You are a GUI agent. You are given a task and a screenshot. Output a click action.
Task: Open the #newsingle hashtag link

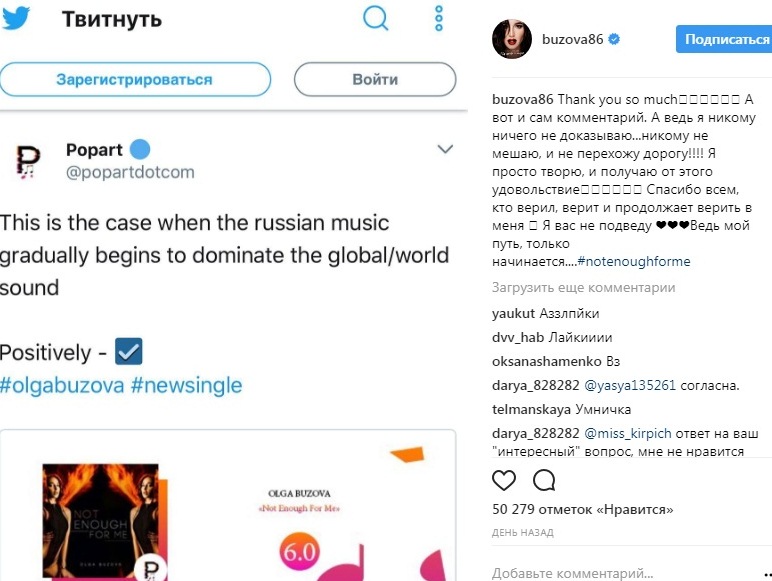[x=186, y=386]
